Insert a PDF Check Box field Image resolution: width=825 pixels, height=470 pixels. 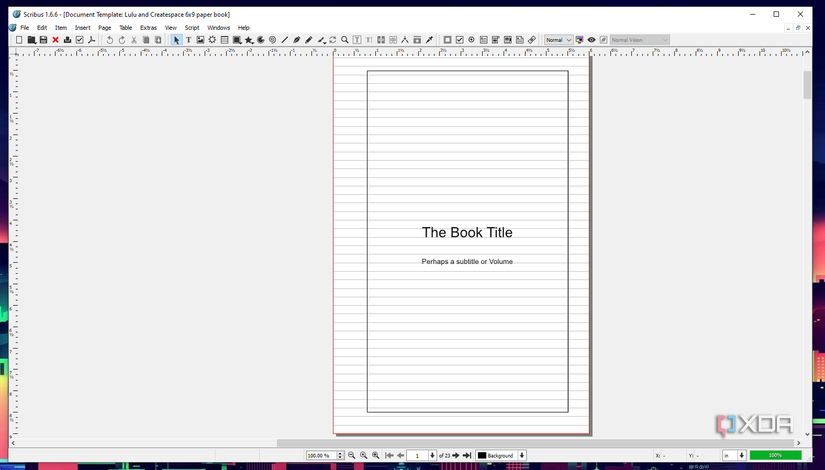tap(459, 40)
